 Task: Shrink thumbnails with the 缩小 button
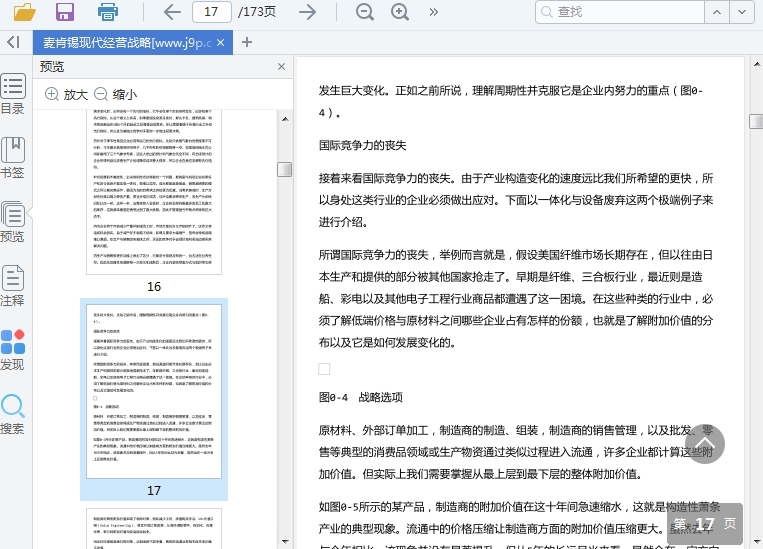click(x=115, y=94)
